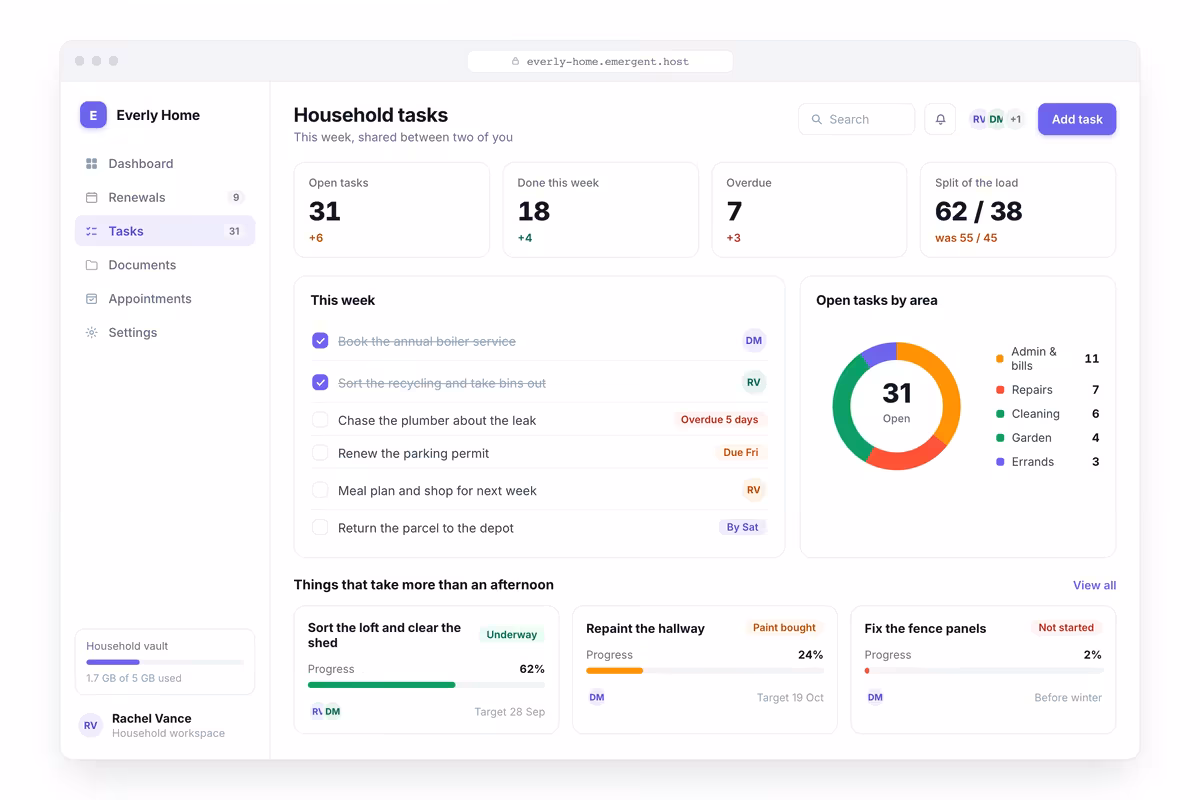
Task: Click the Tasks count badge 31
Action: 234,231
